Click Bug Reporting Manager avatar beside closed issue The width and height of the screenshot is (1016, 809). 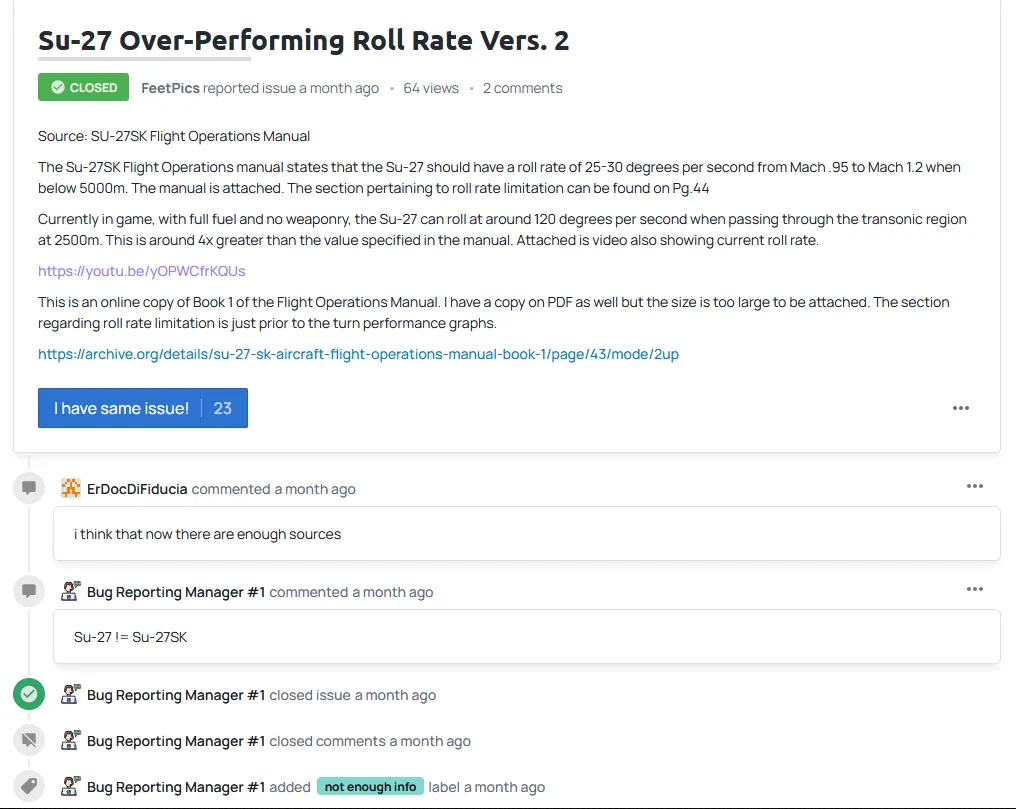coord(70,695)
